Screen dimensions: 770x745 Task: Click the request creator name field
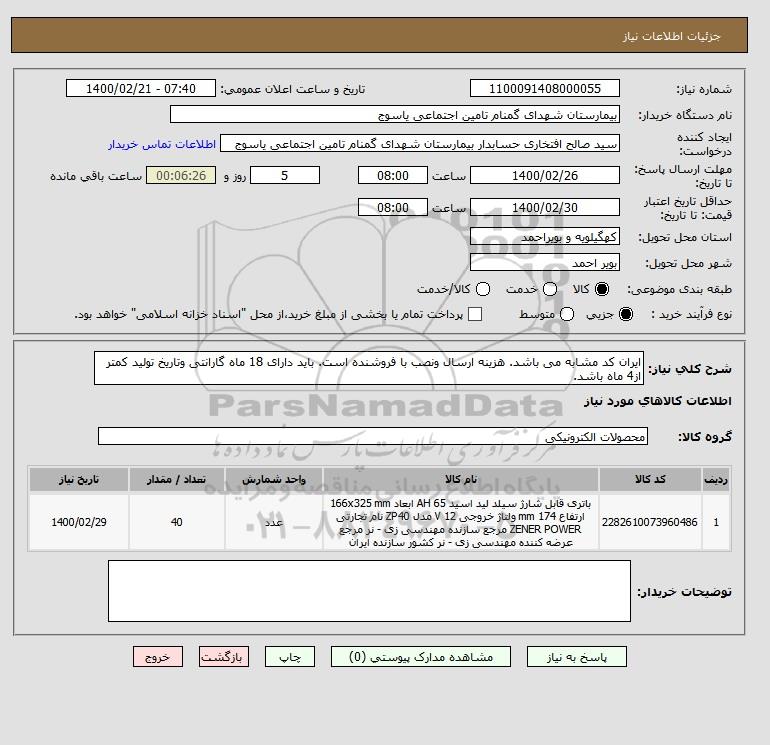[420, 144]
